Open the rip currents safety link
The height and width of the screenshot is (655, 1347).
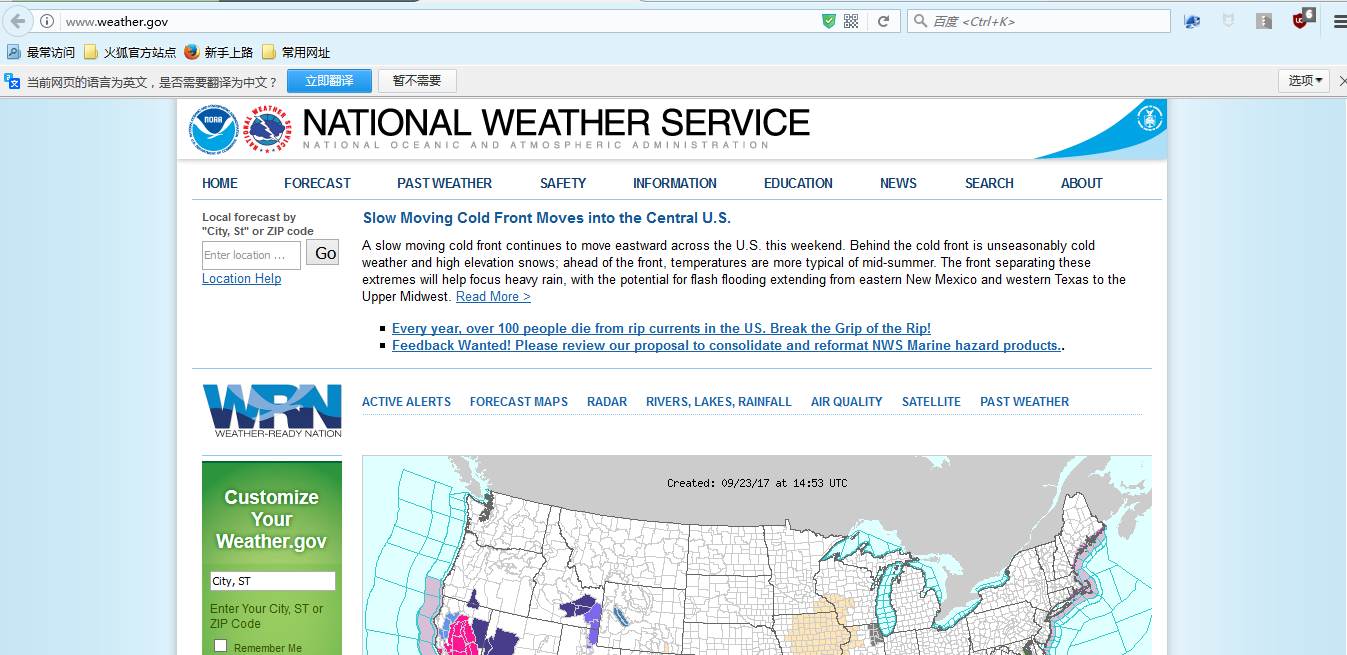pos(661,328)
